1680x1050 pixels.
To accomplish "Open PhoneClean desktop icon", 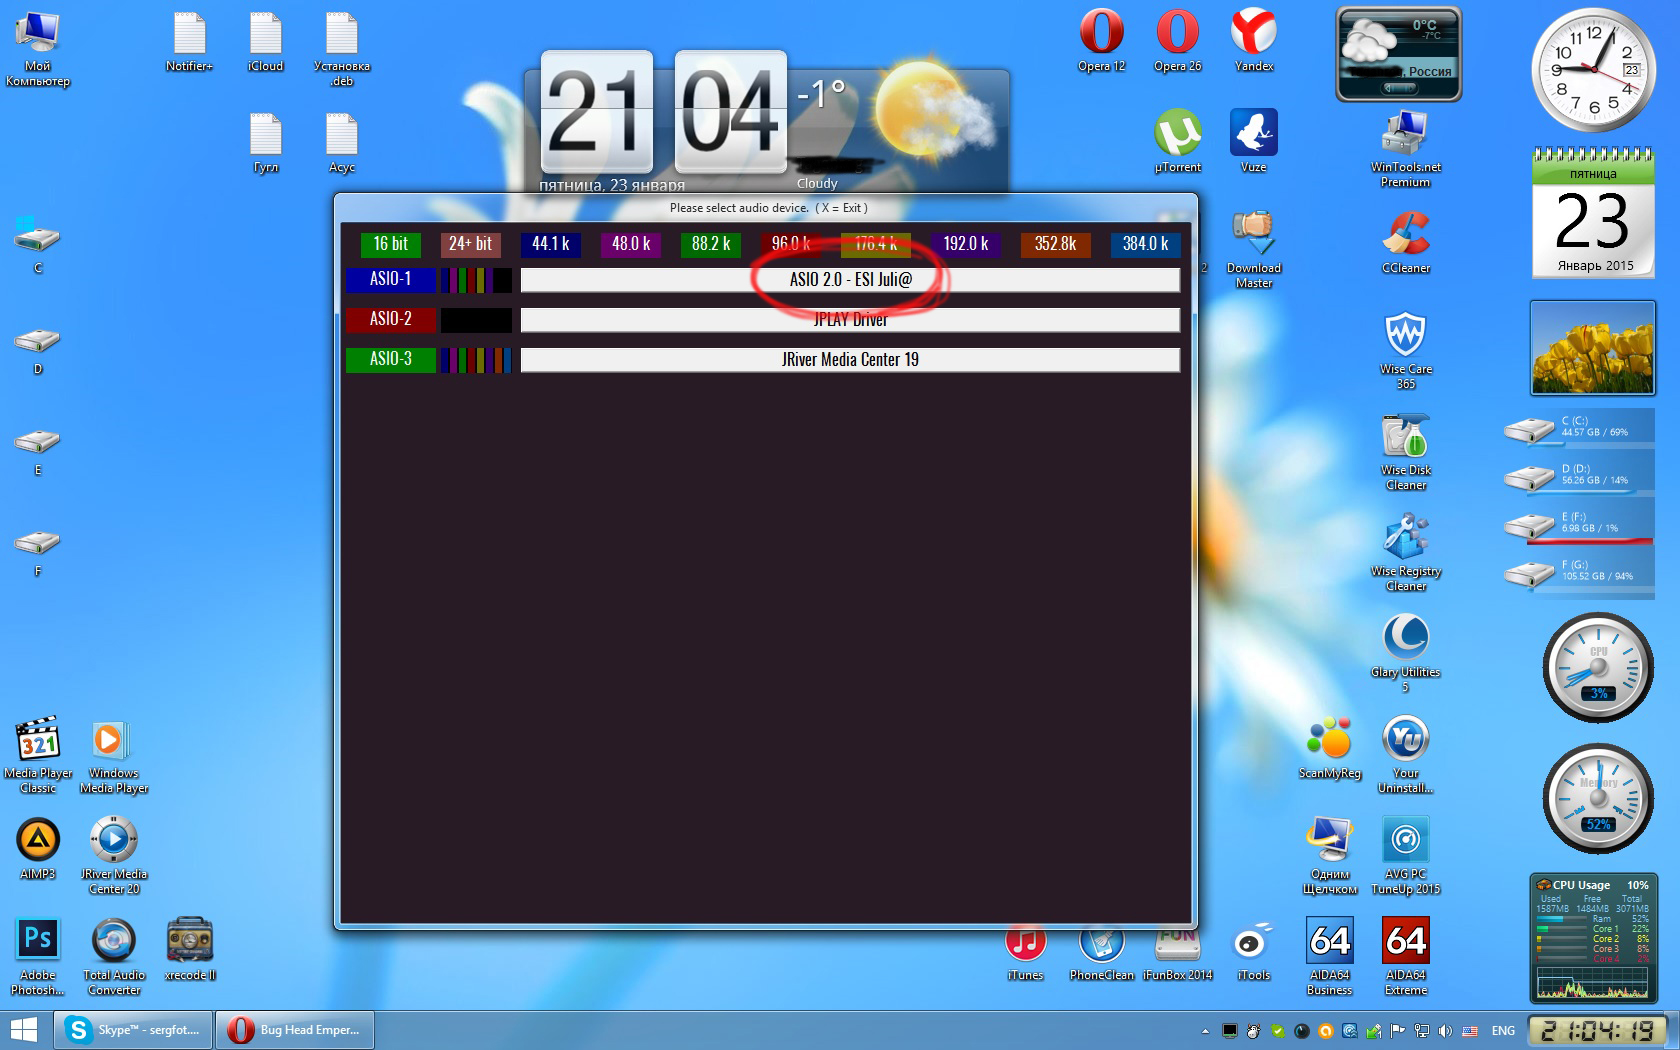I will (1101, 950).
